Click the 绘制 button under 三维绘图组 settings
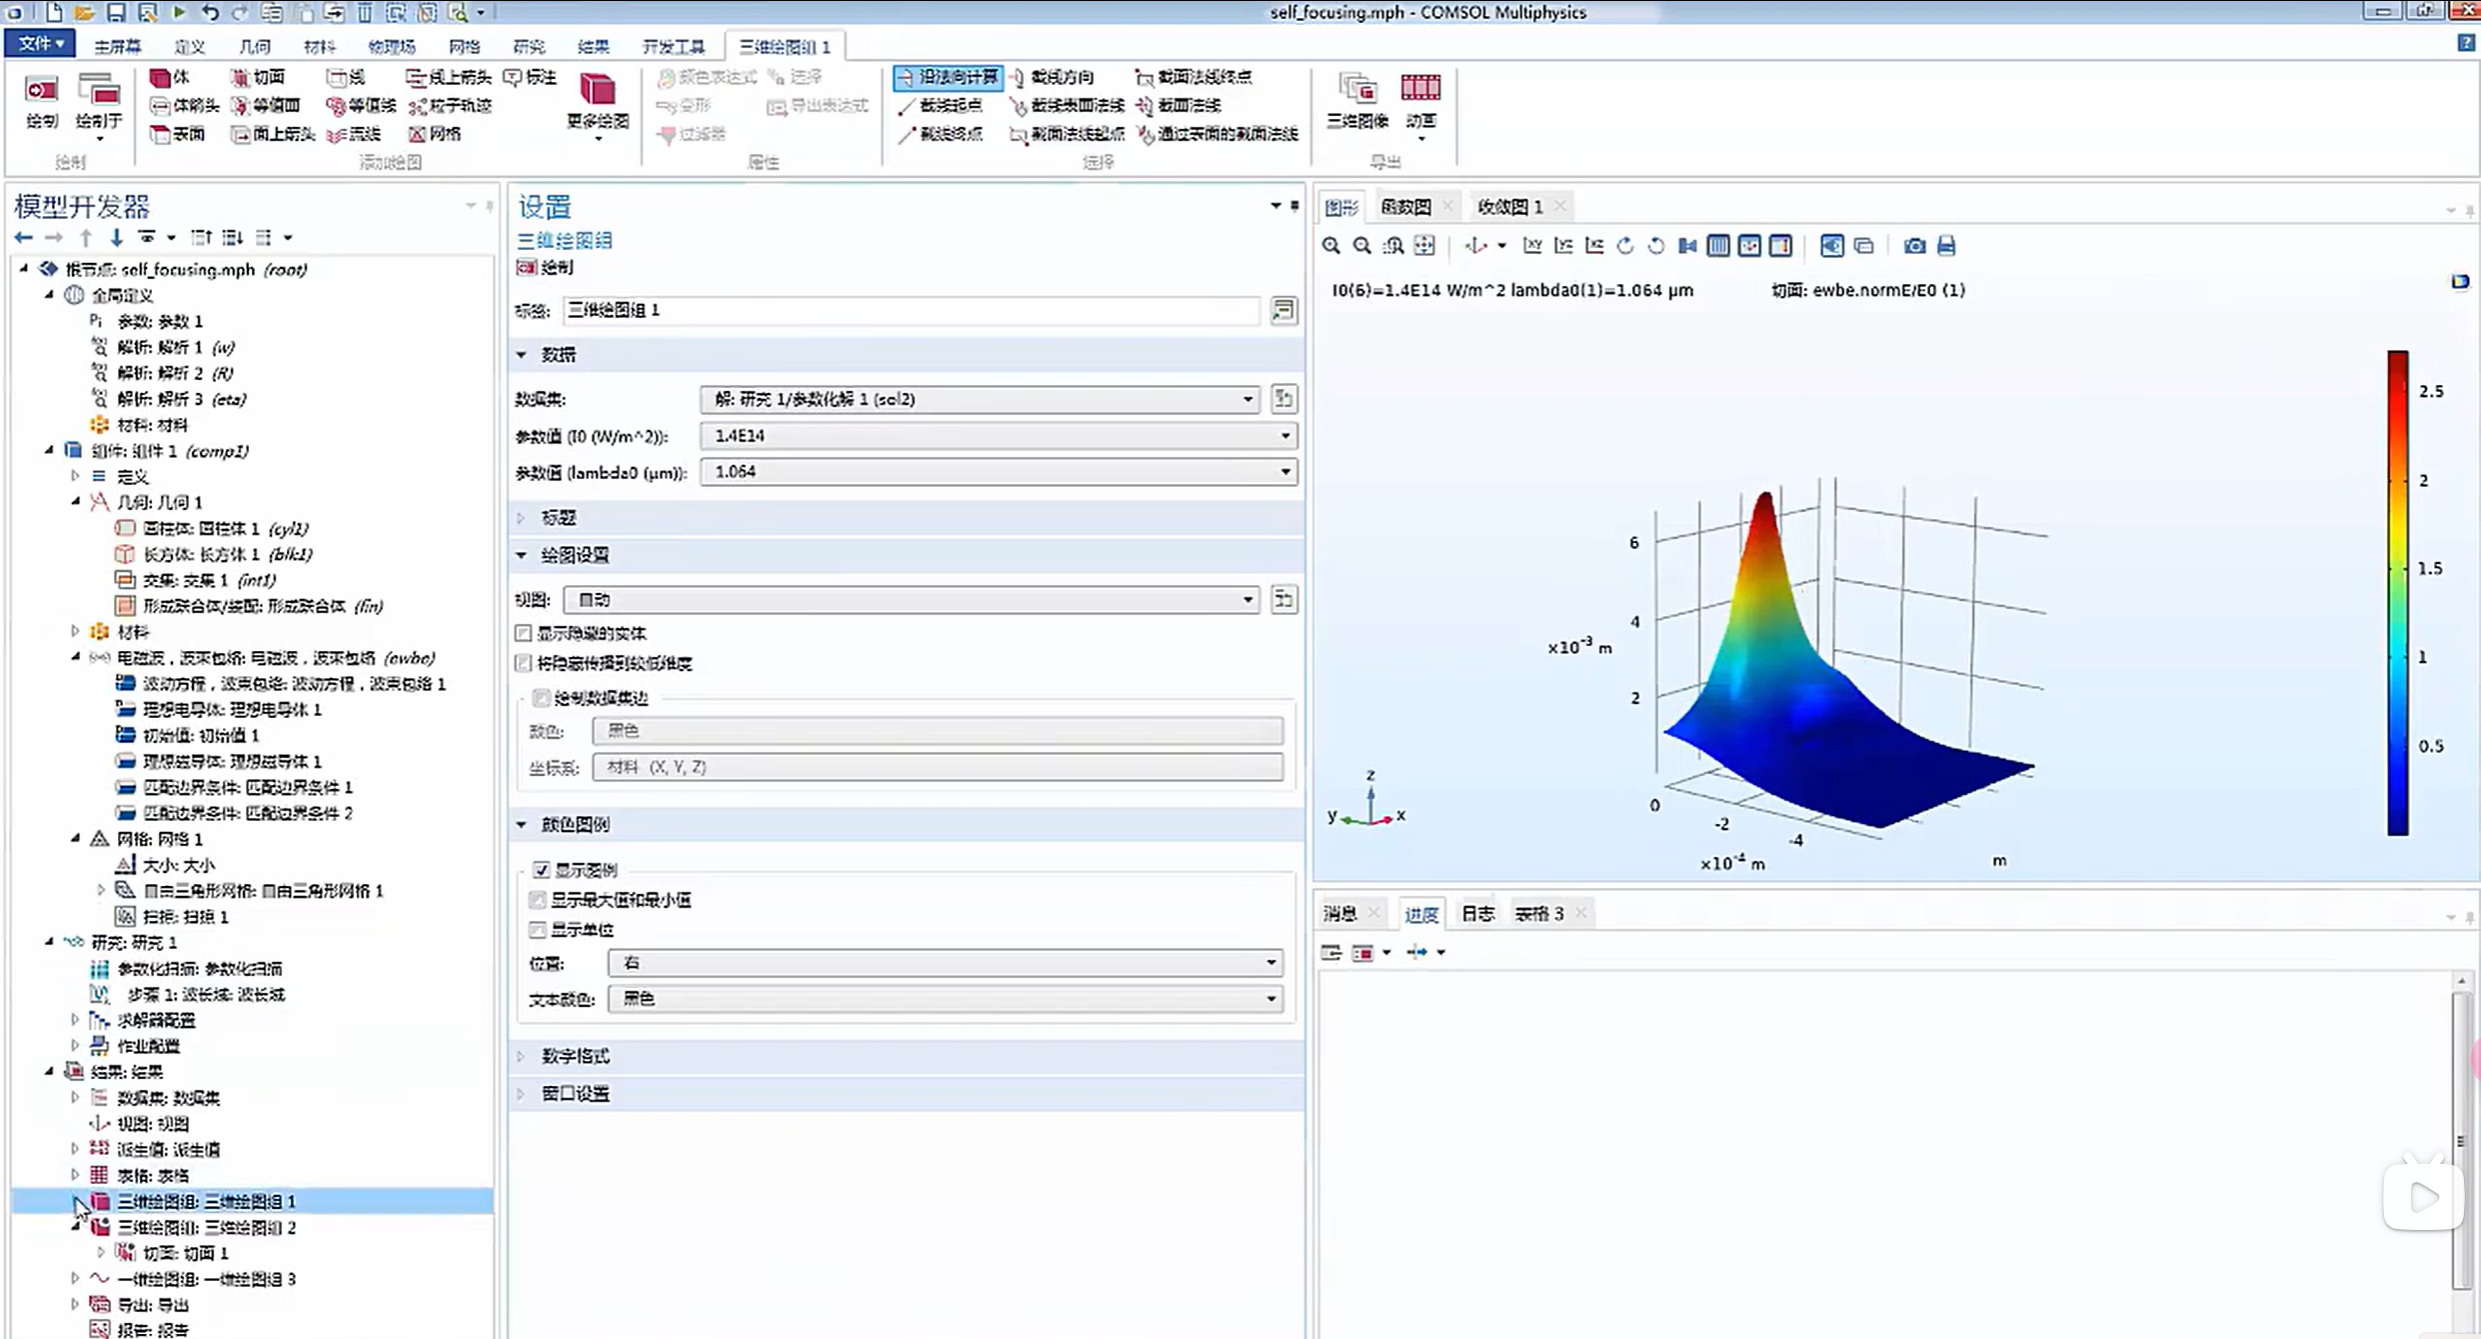Viewport: 2481px width, 1339px height. [546, 267]
